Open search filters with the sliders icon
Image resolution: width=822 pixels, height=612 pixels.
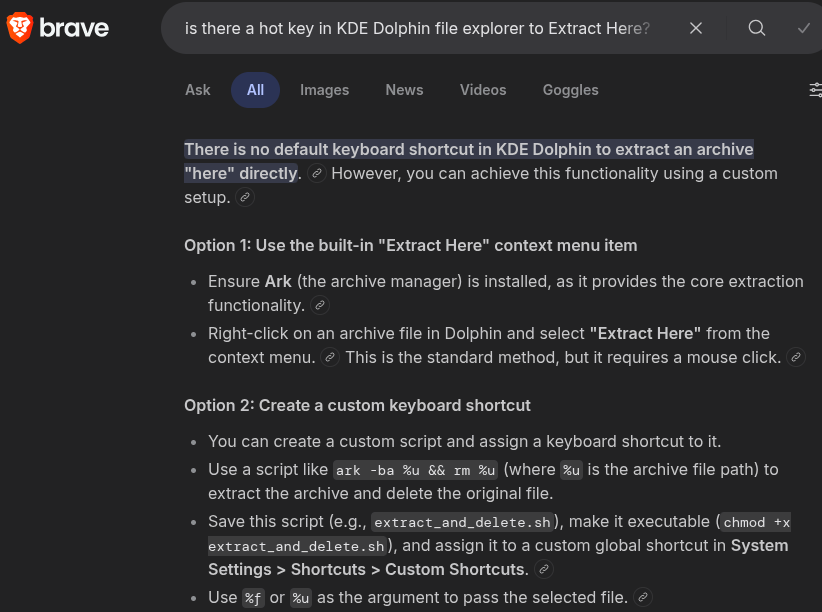point(815,89)
